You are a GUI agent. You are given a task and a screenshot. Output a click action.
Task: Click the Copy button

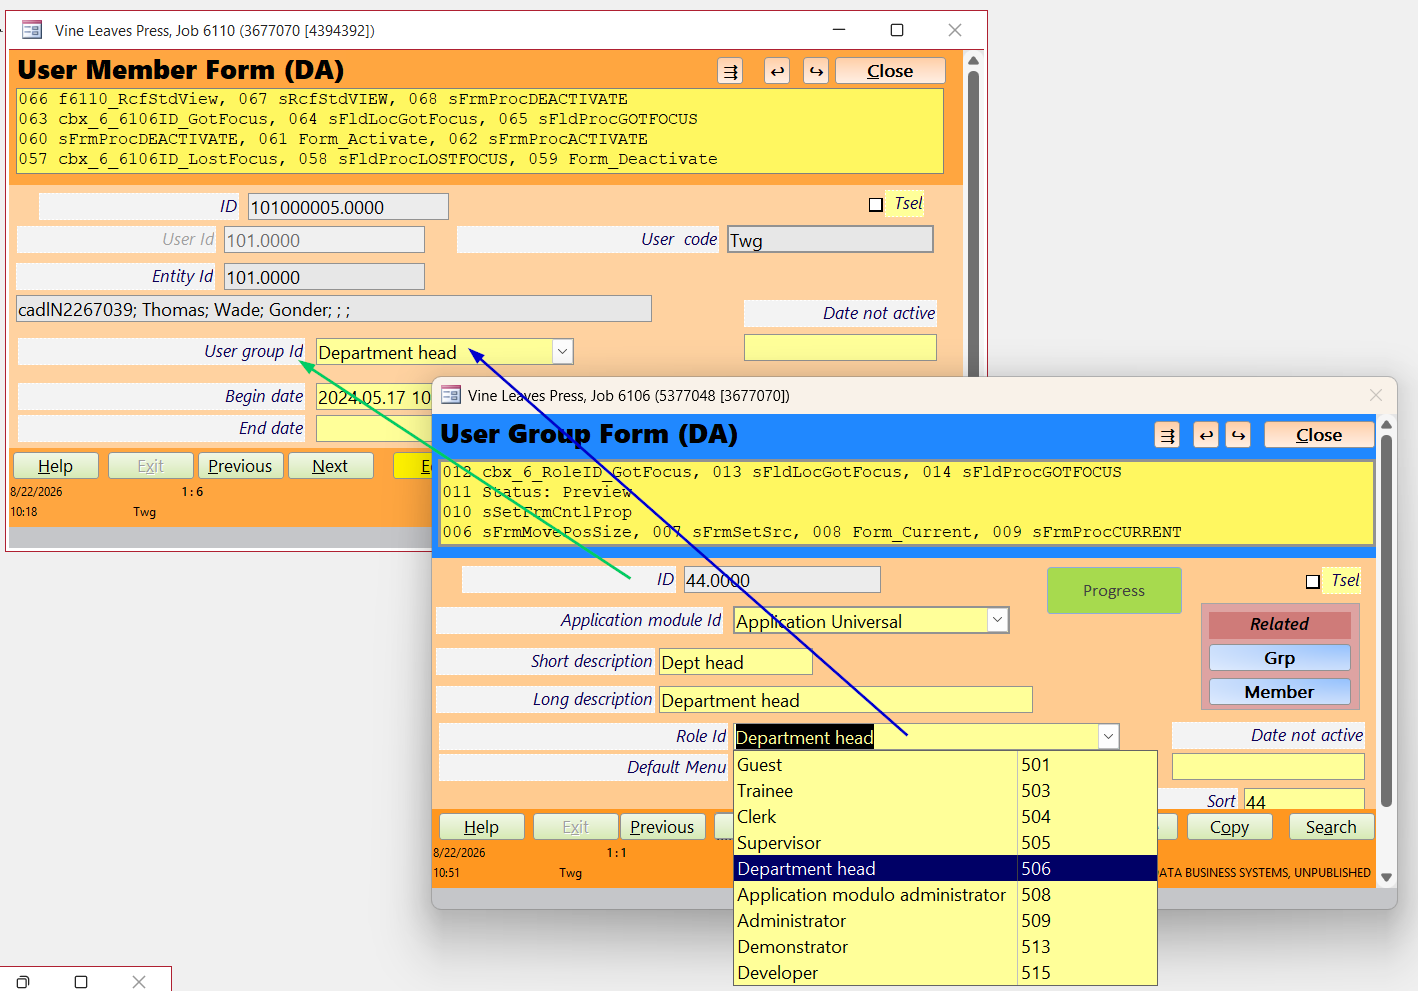[x=1229, y=827]
